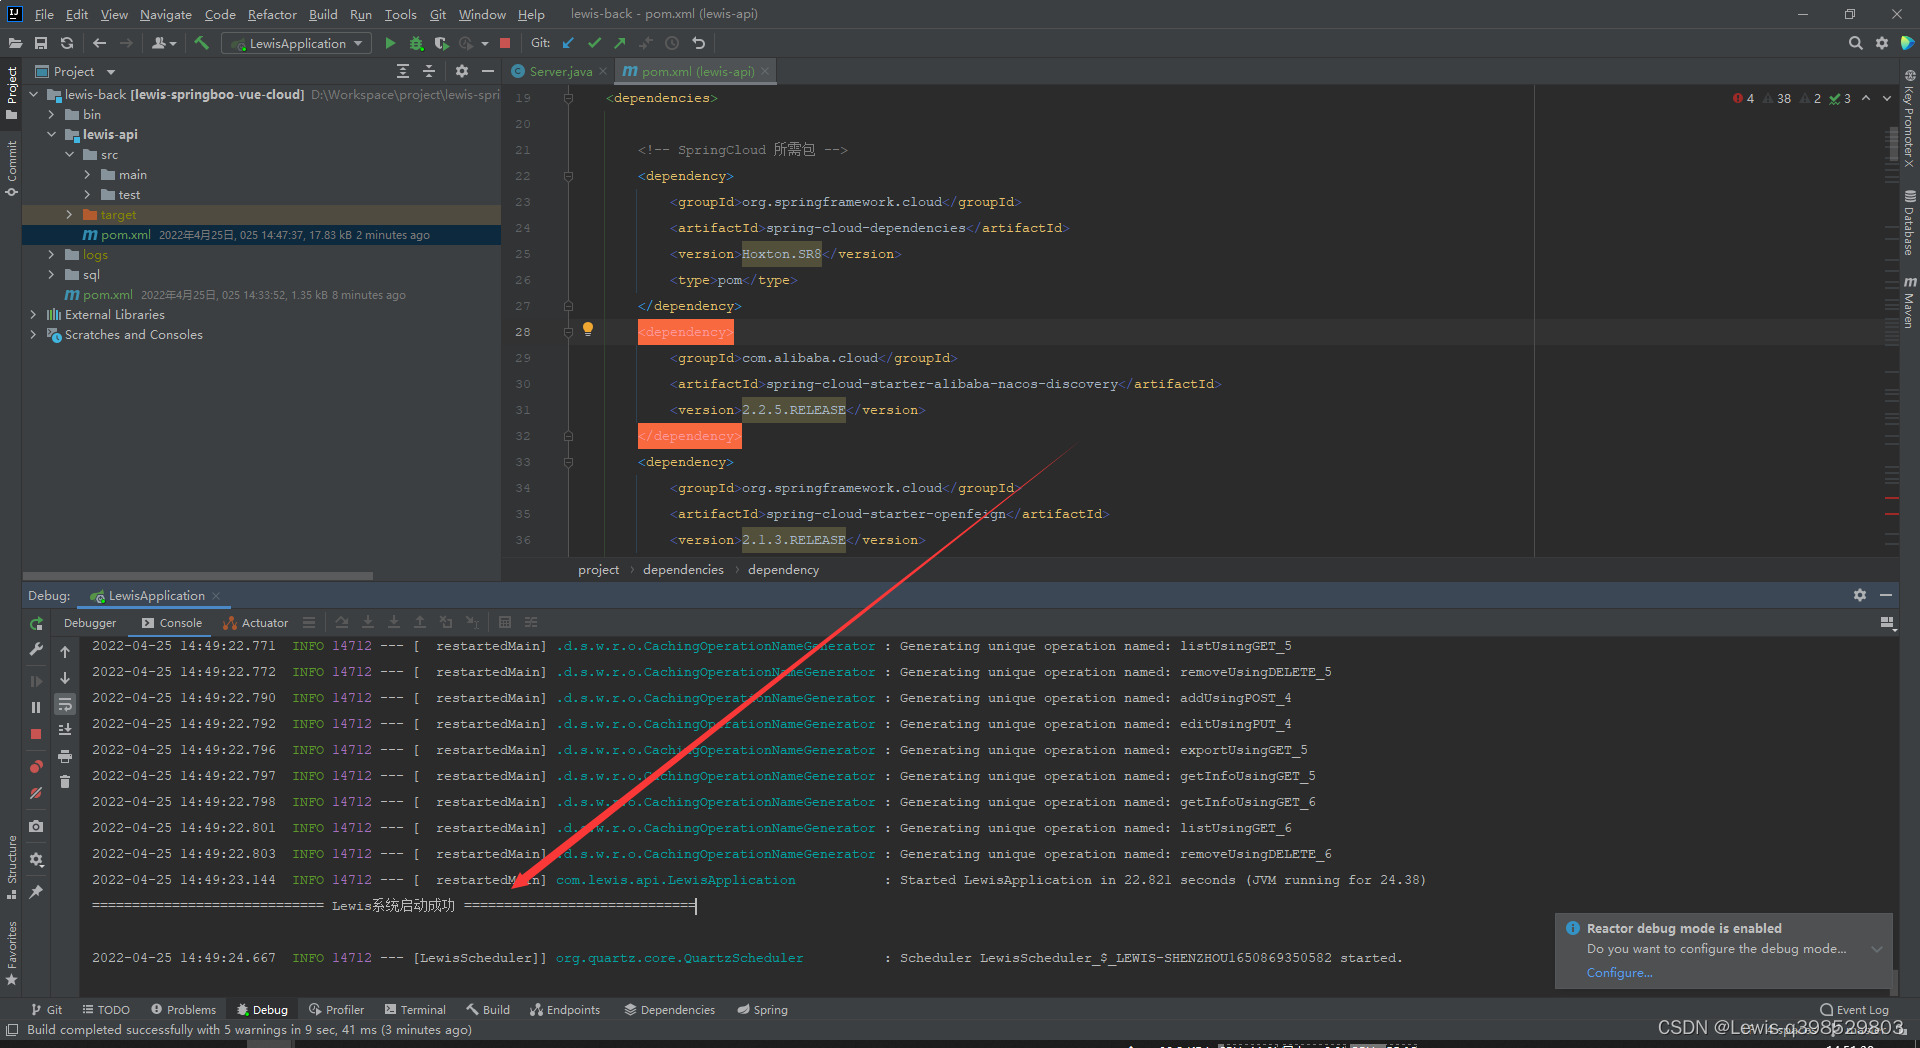
Task: Expand the bin folder in project tree
Action: click(51, 115)
